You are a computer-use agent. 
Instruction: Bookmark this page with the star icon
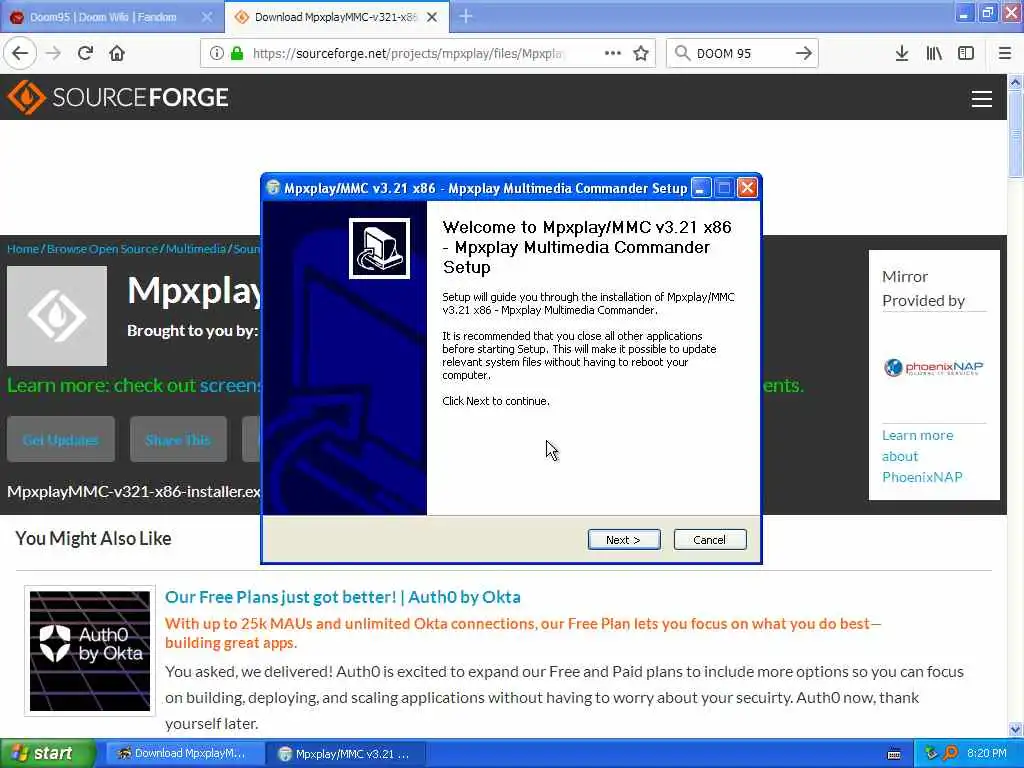point(641,54)
